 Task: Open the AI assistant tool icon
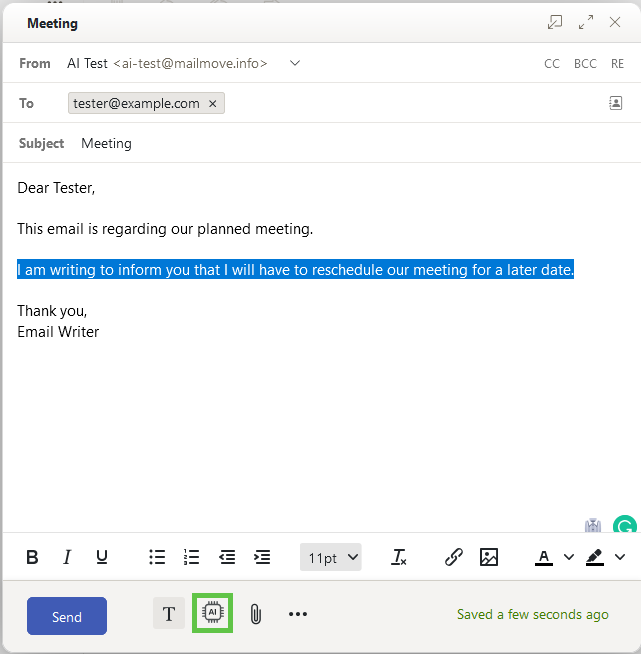(213, 613)
